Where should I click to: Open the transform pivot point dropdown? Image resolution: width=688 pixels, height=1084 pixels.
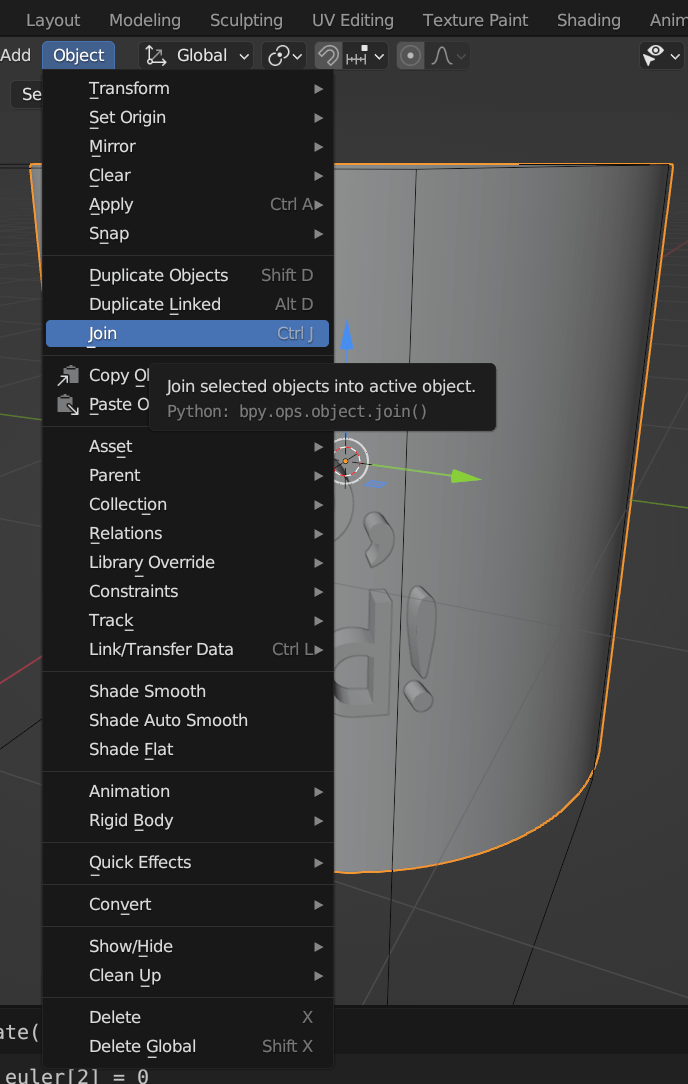(284, 55)
